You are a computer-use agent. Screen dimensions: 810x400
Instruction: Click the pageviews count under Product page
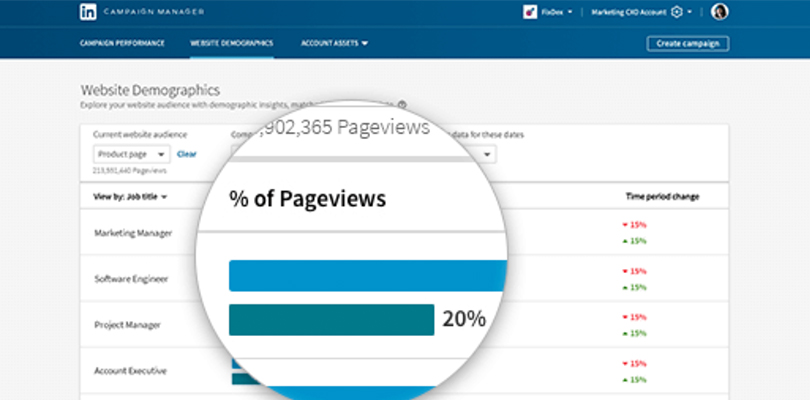[130, 171]
